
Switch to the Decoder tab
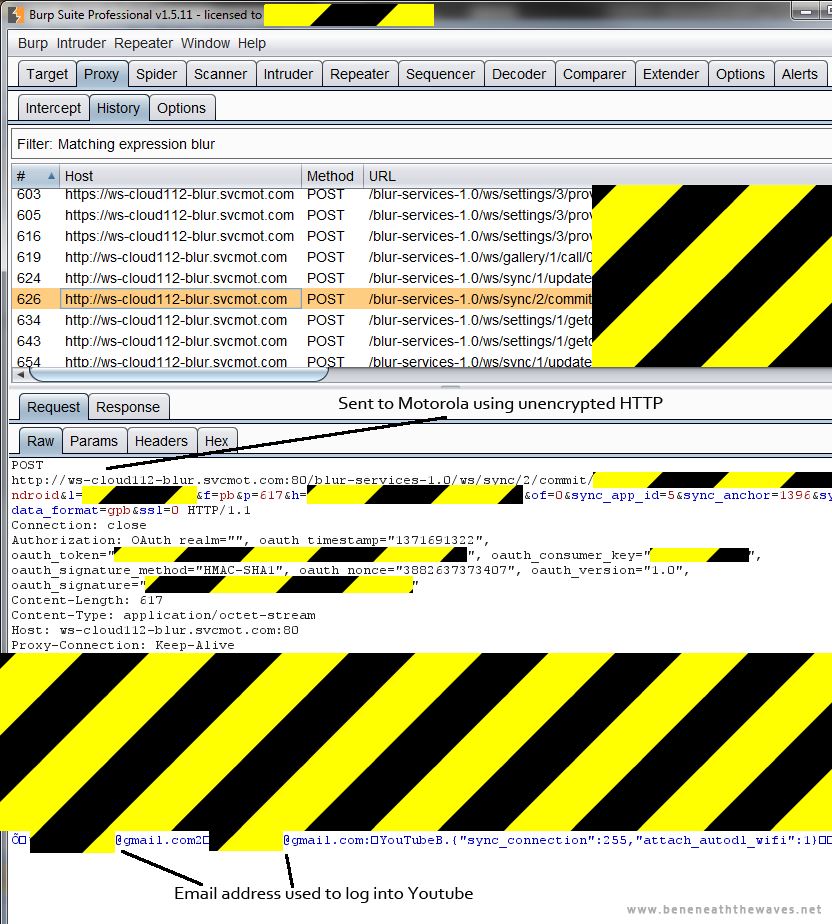click(519, 74)
